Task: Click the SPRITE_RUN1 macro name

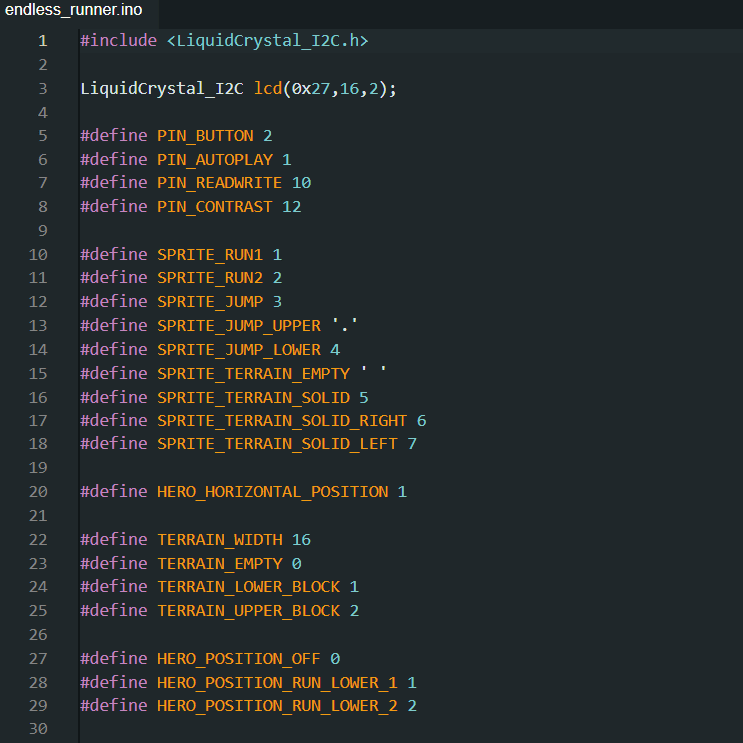Action: (x=210, y=255)
